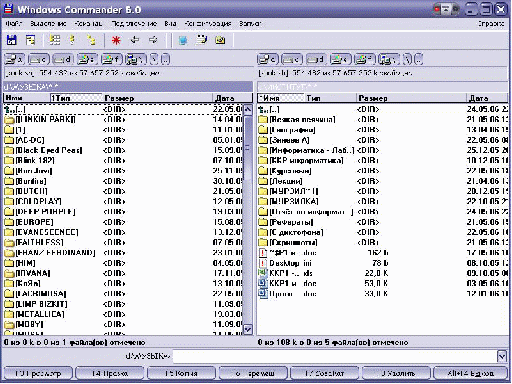Image resolution: width=512 pixels, height=384 pixels.
Task: Open the Подключение menu
Action: (134, 24)
